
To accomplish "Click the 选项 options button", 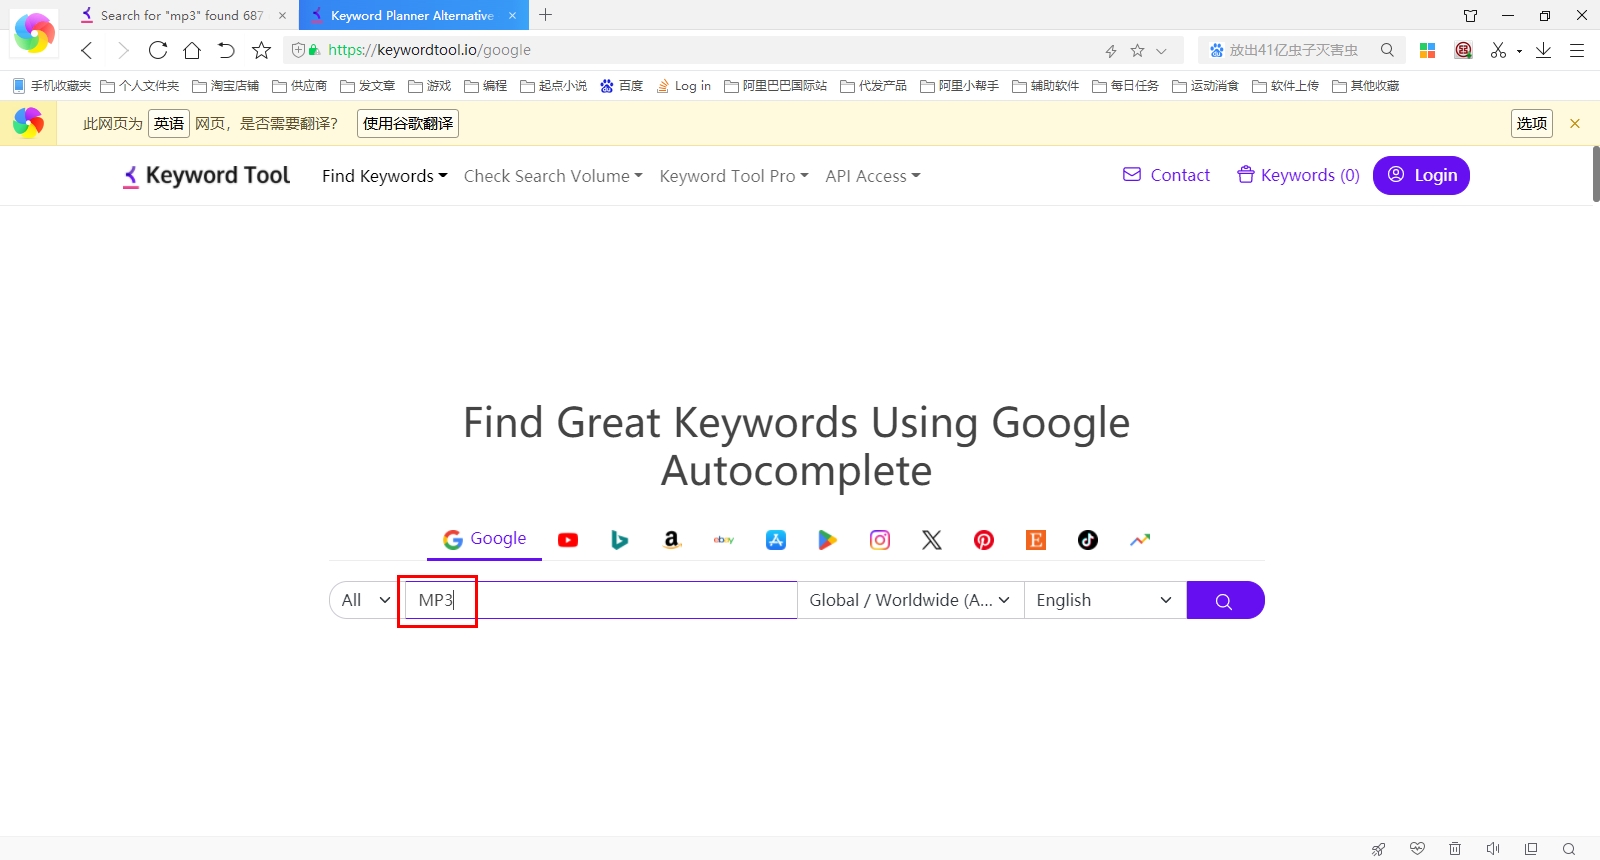I will pos(1532,123).
